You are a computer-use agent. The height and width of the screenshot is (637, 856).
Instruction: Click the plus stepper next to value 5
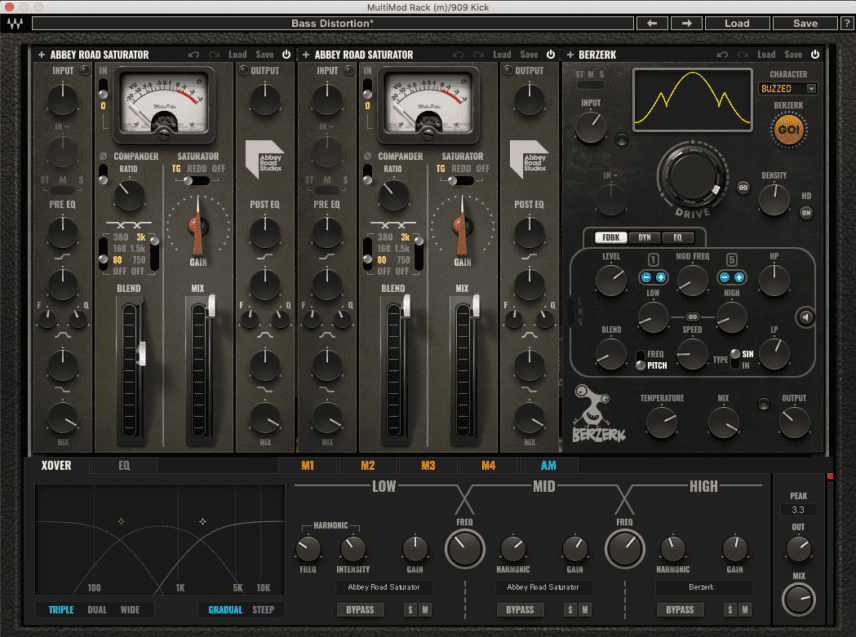(739, 277)
